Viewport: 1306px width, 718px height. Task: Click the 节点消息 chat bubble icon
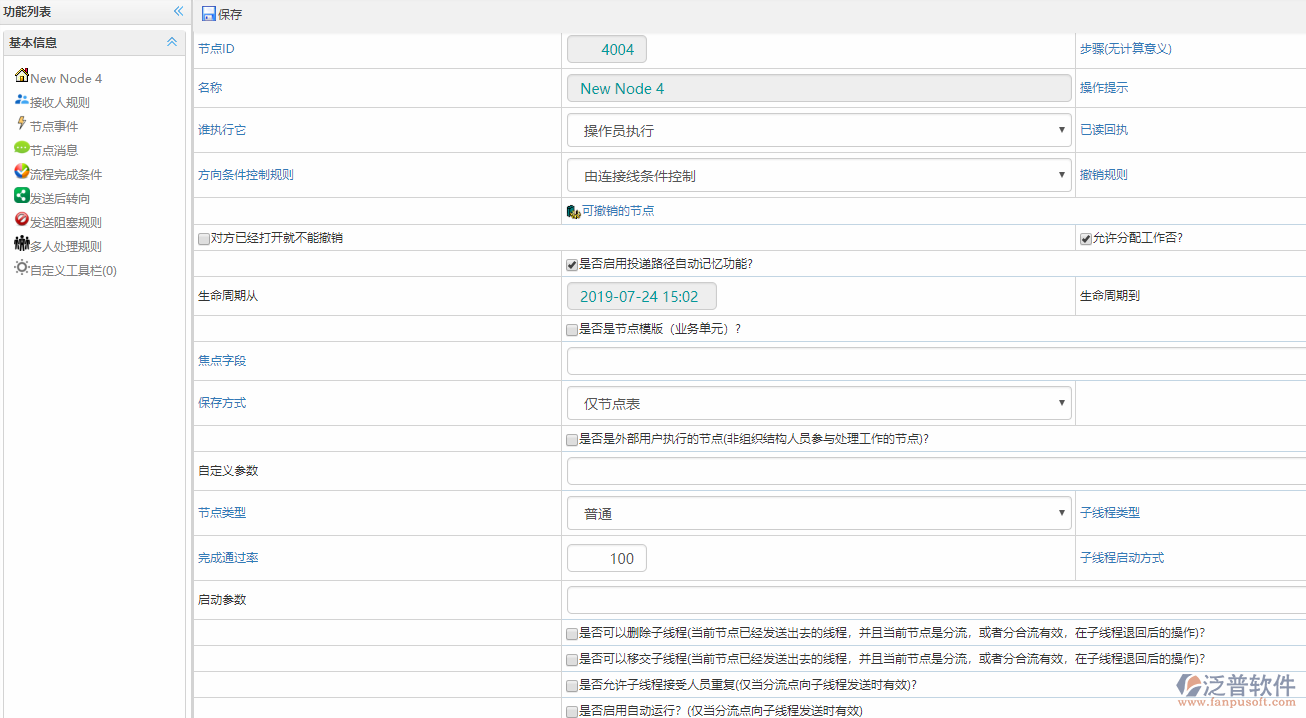click(x=21, y=148)
